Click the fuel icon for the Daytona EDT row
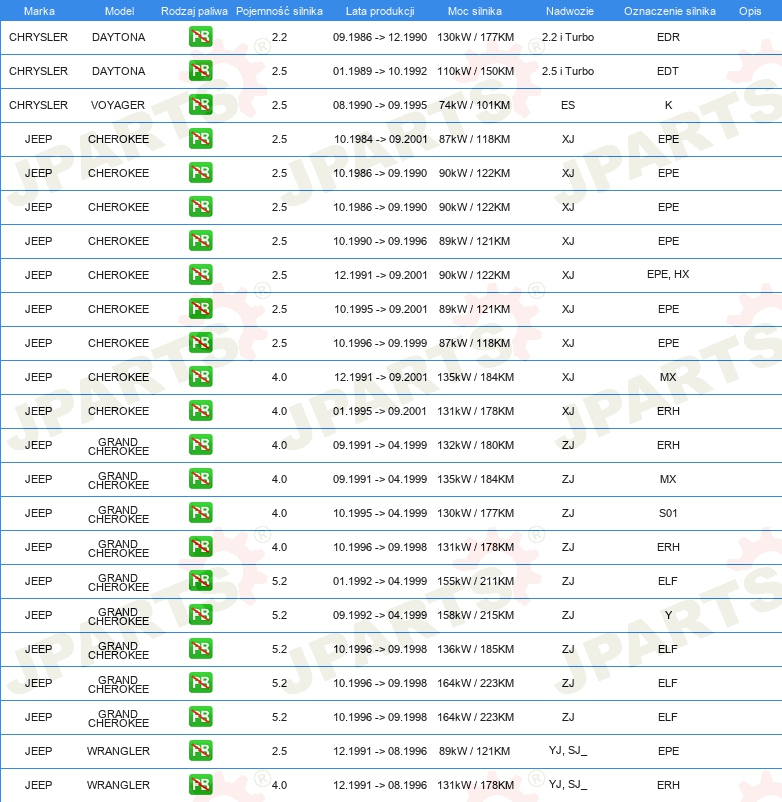The image size is (782, 802). pyautogui.click(x=200, y=71)
